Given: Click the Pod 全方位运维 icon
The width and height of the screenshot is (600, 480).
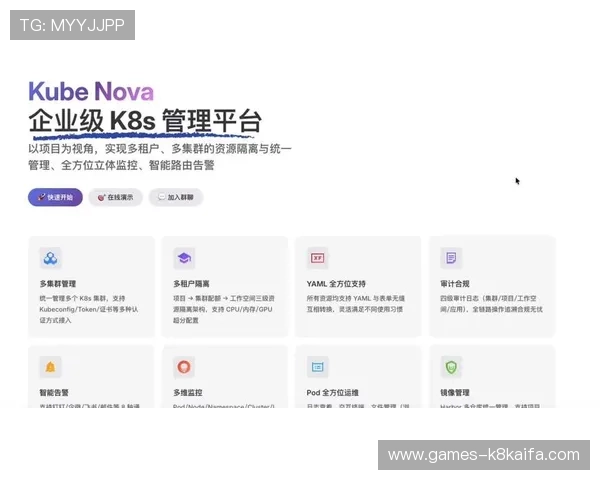Looking at the screenshot, I should pos(318,367).
